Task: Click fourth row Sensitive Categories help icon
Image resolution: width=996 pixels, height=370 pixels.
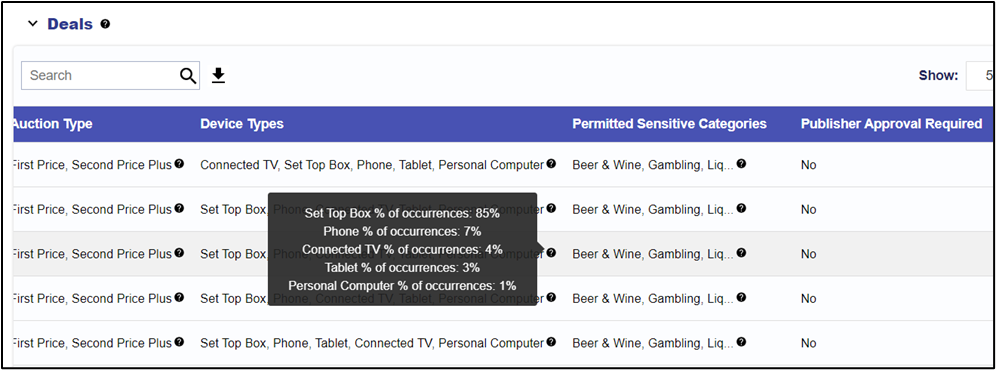Action: pos(741,298)
